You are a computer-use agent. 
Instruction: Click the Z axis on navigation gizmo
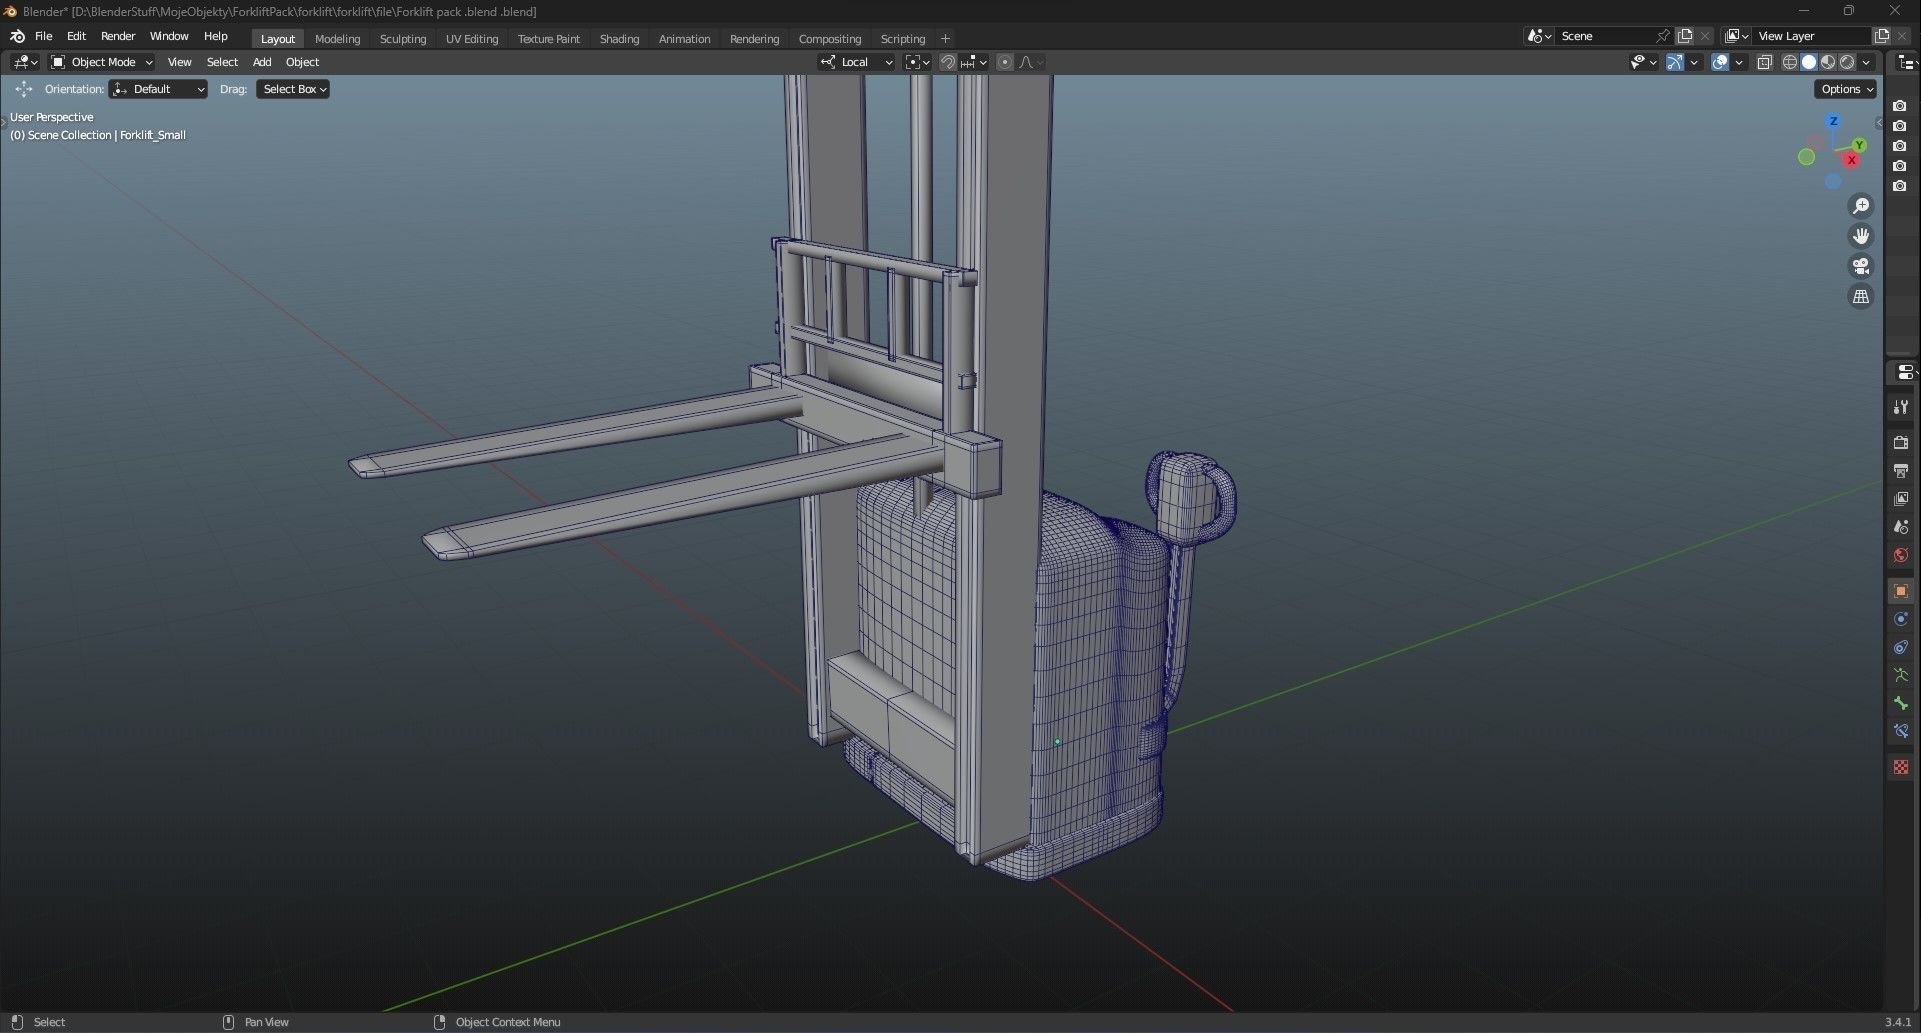(1833, 121)
